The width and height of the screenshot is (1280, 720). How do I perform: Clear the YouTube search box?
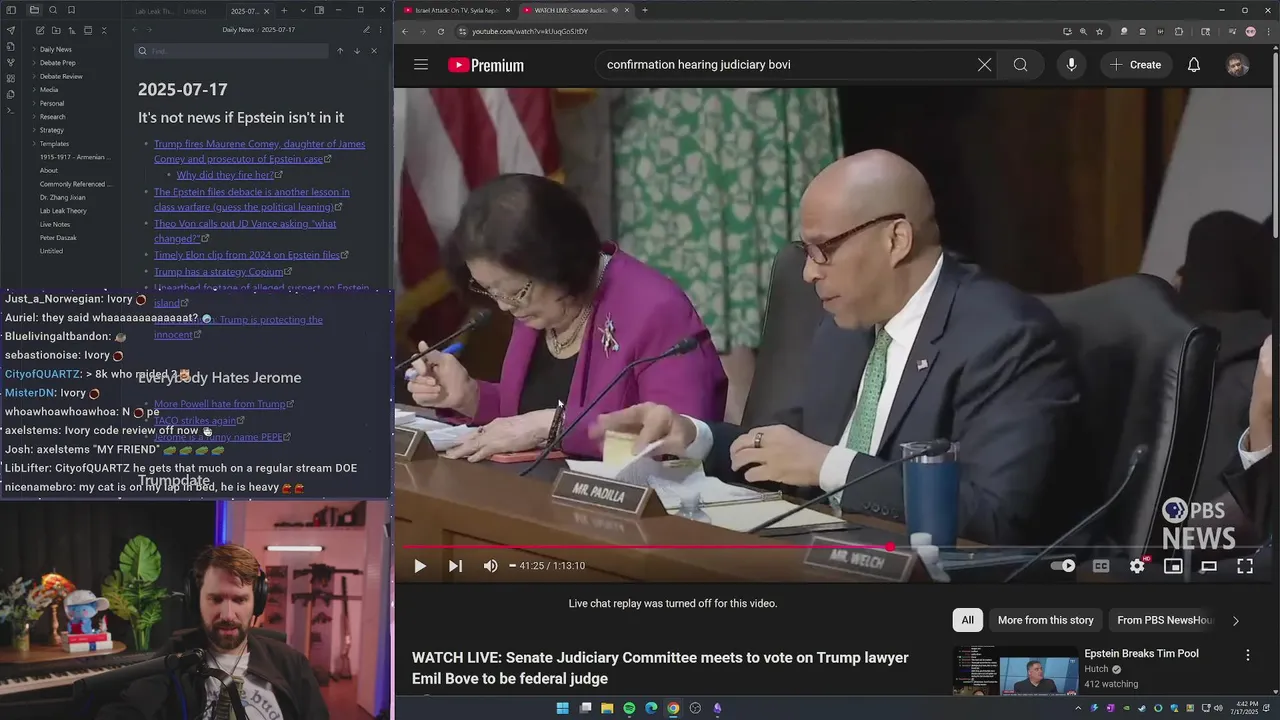pyautogui.click(x=984, y=65)
